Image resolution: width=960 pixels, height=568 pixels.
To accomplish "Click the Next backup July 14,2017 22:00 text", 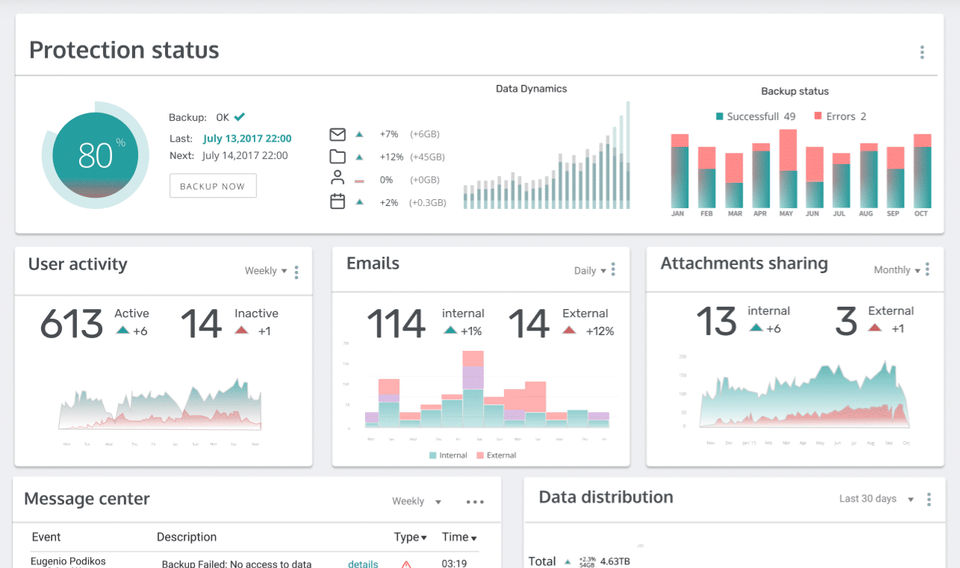I will point(228,155).
